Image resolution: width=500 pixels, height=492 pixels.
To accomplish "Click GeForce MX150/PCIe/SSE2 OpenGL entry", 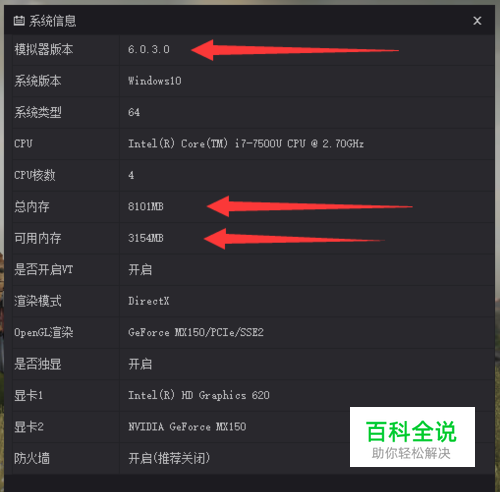I will (x=196, y=332).
